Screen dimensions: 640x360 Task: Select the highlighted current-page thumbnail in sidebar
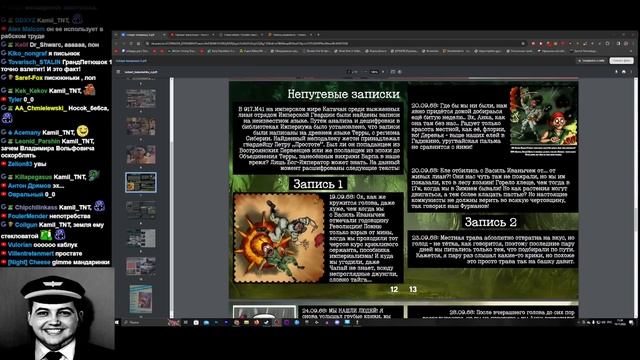[141, 182]
